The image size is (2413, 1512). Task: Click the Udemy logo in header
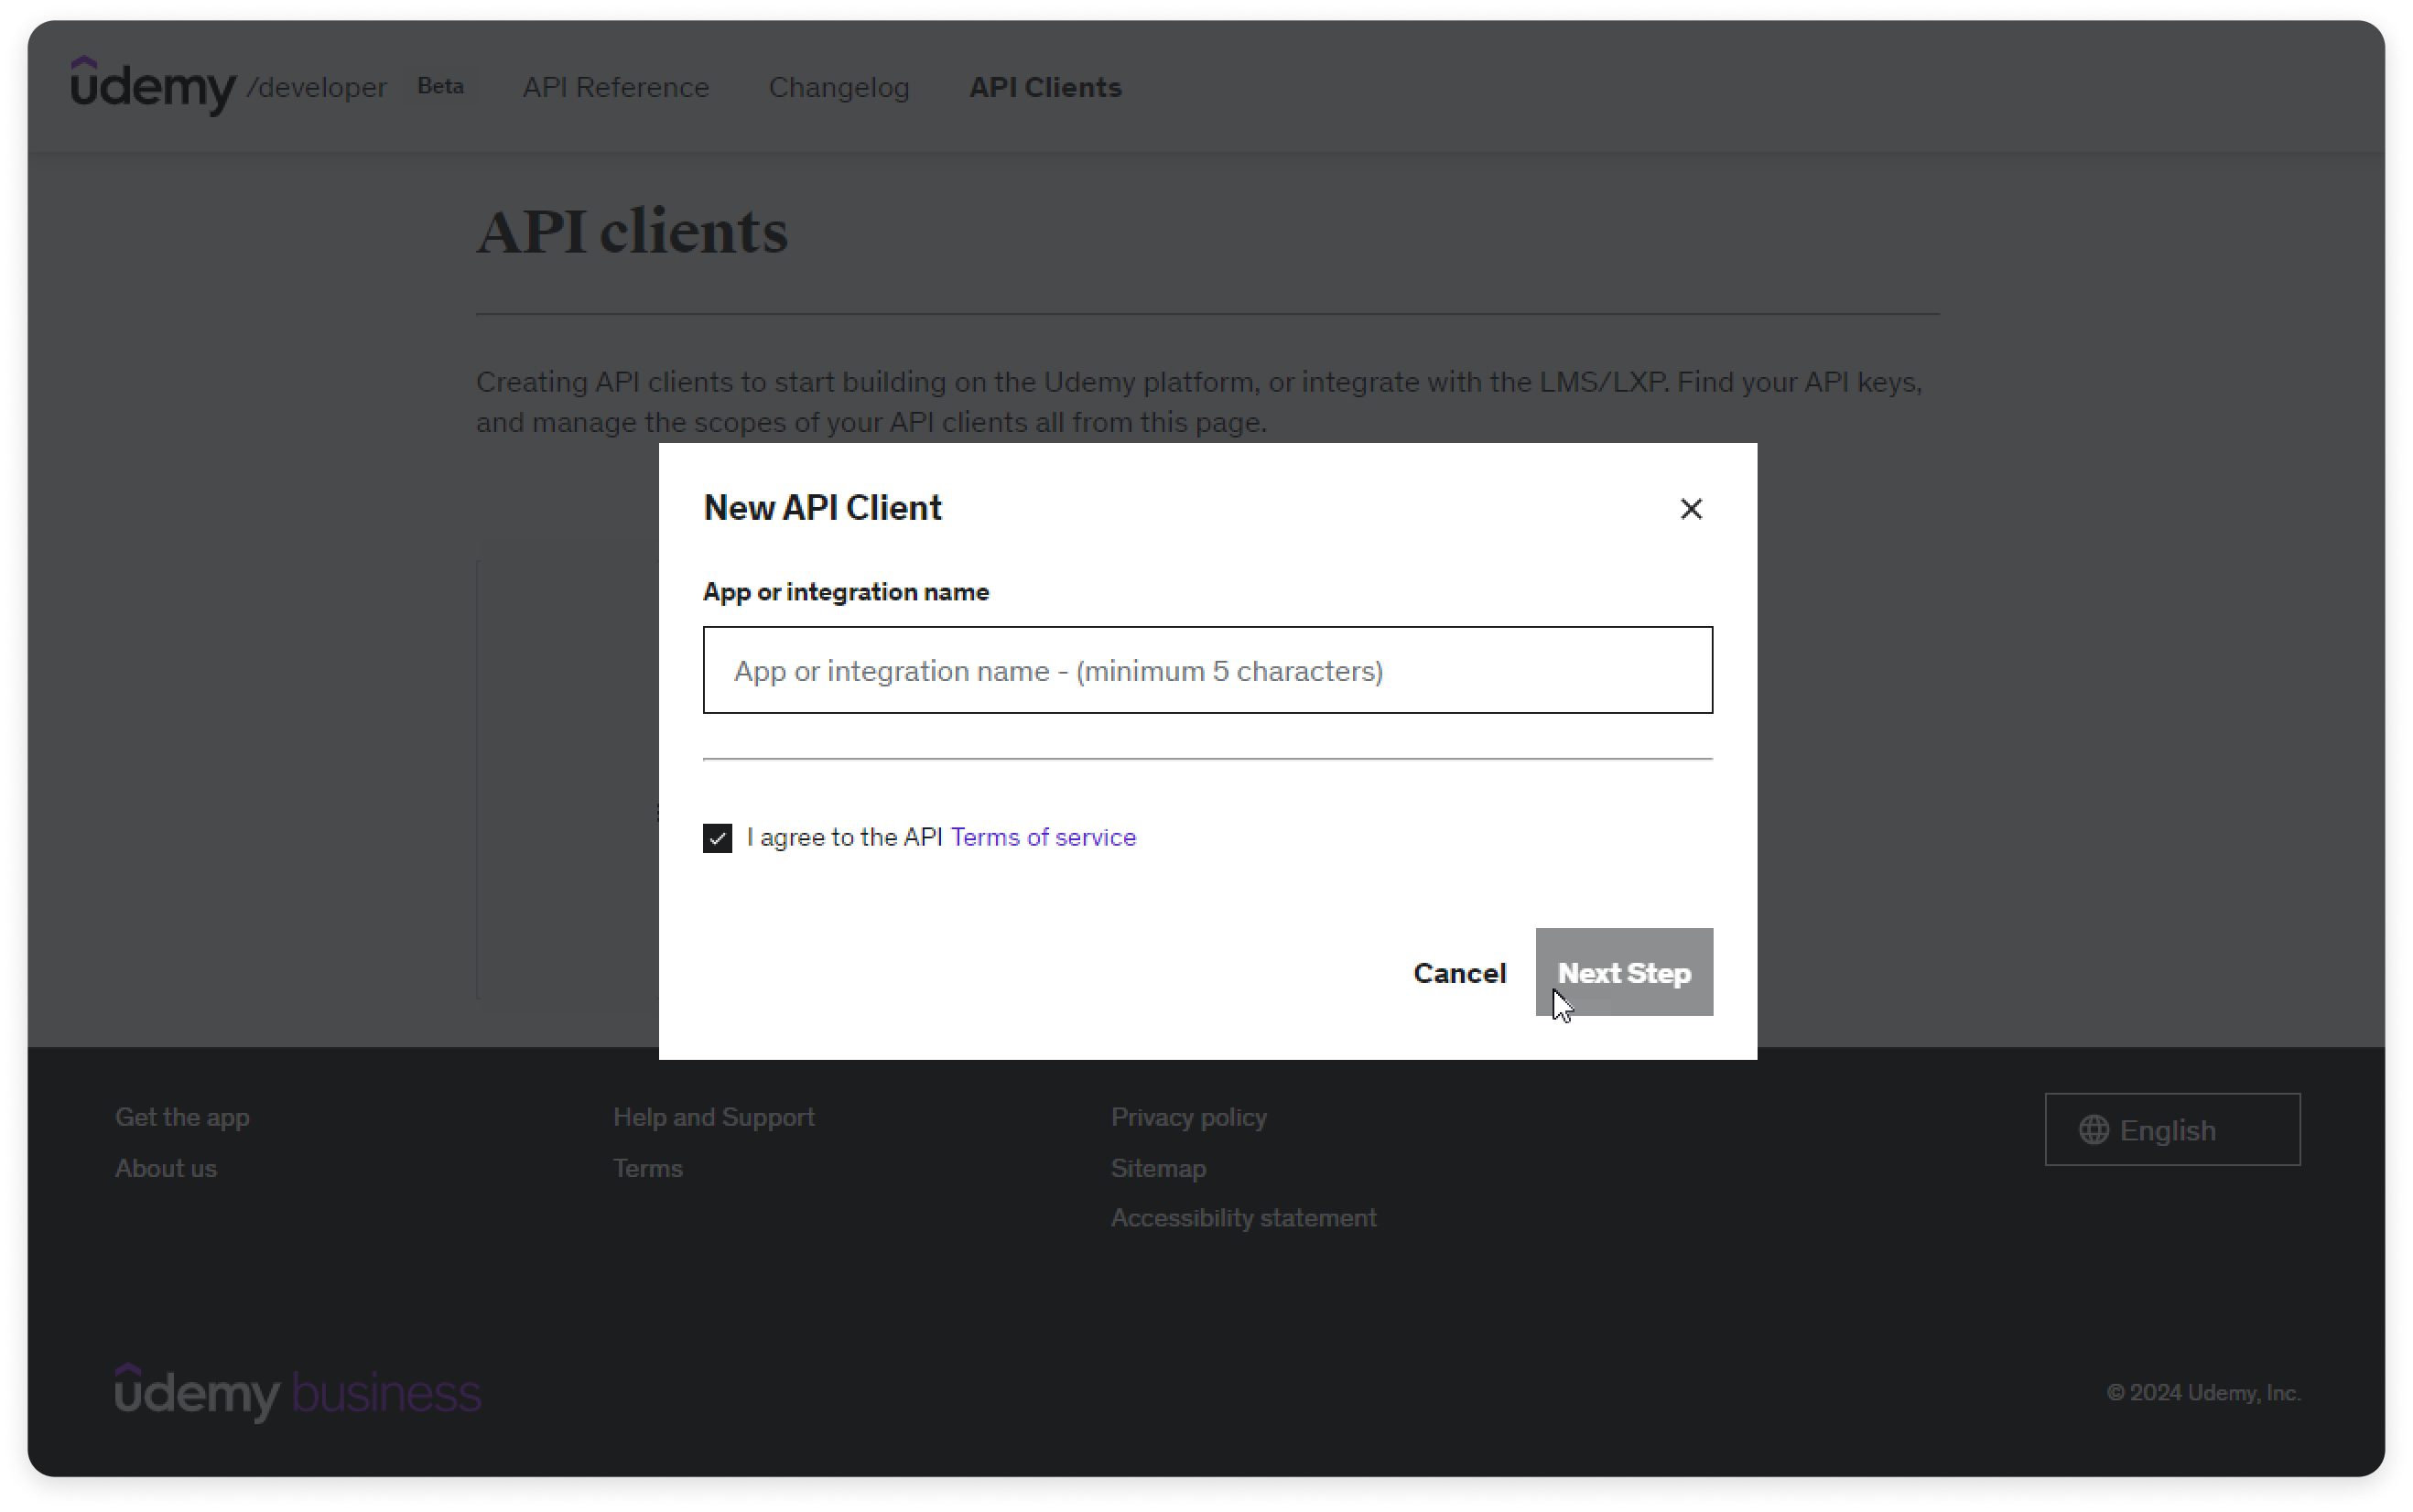click(x=153, y=86)
